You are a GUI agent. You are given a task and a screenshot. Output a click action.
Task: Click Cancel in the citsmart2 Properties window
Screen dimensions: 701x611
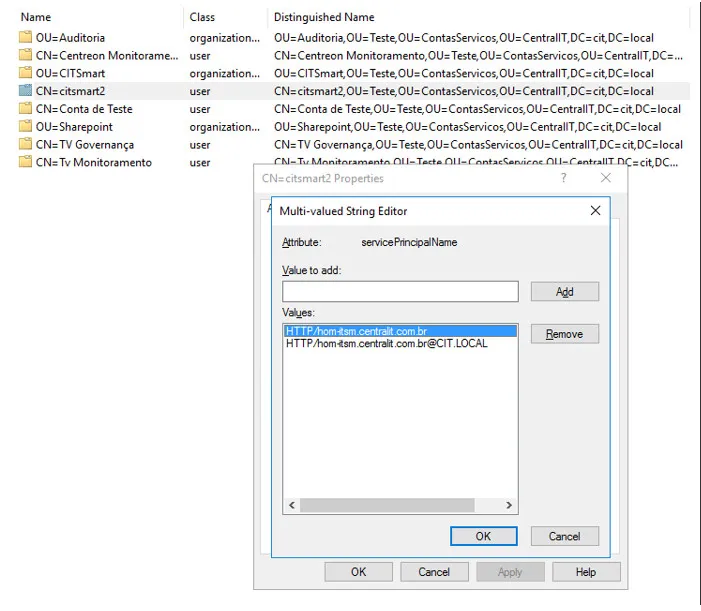point(434,572)
